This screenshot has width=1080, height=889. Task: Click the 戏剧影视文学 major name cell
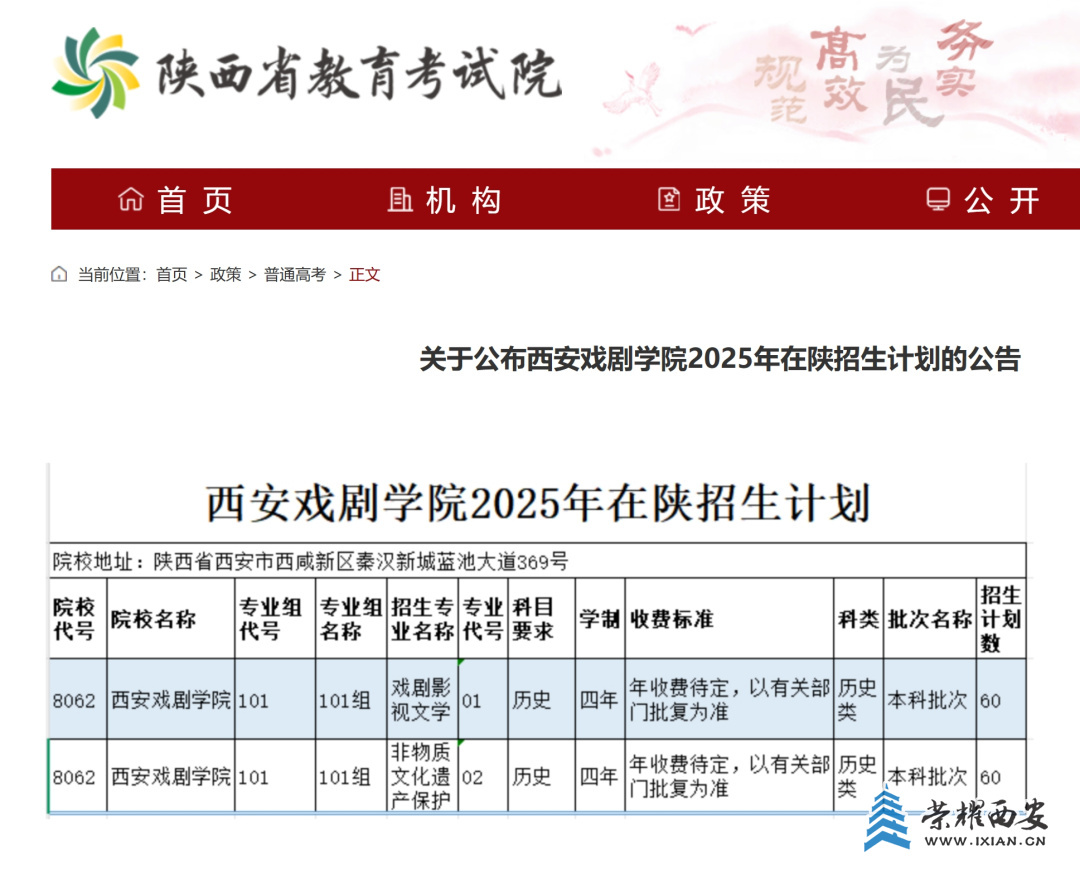click(x=421, y=700)
